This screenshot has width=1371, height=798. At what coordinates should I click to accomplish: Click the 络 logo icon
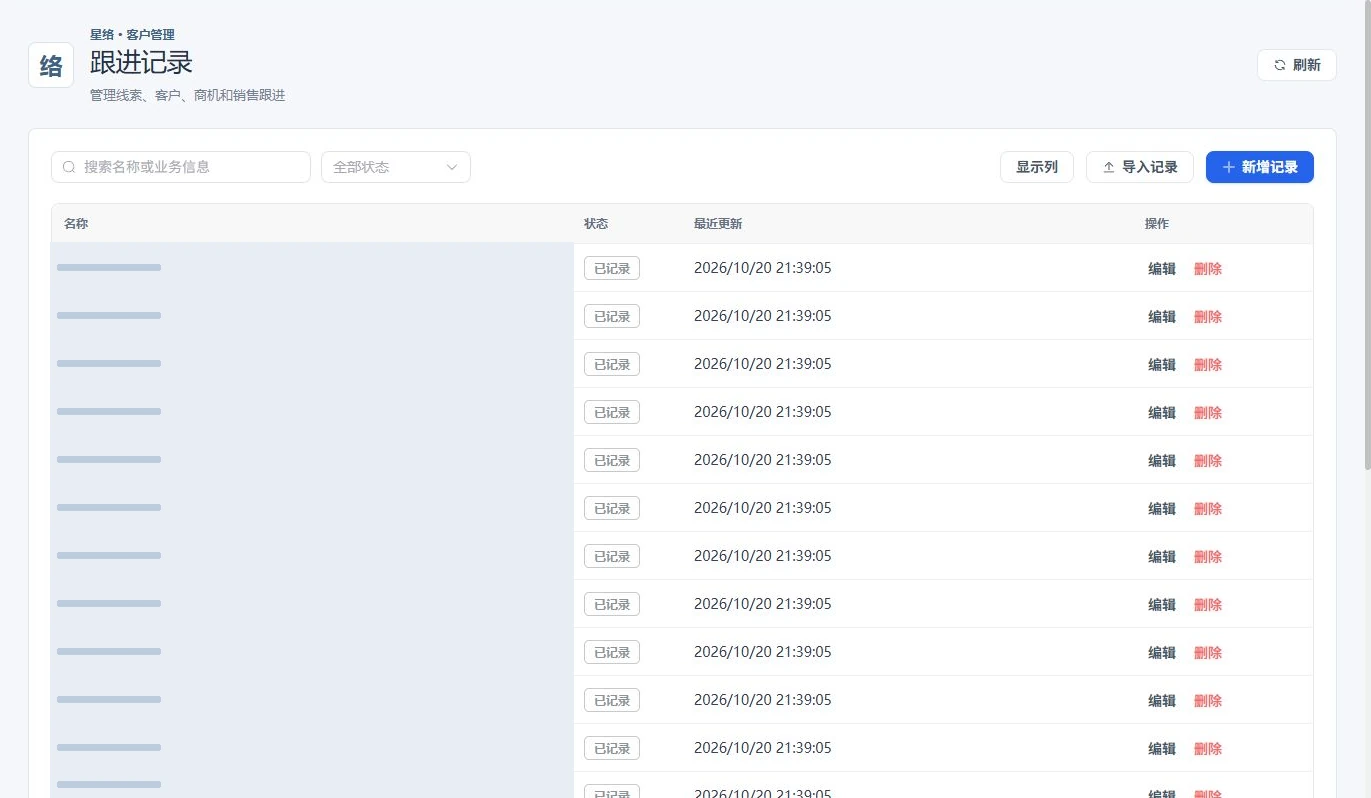[51, 65]
